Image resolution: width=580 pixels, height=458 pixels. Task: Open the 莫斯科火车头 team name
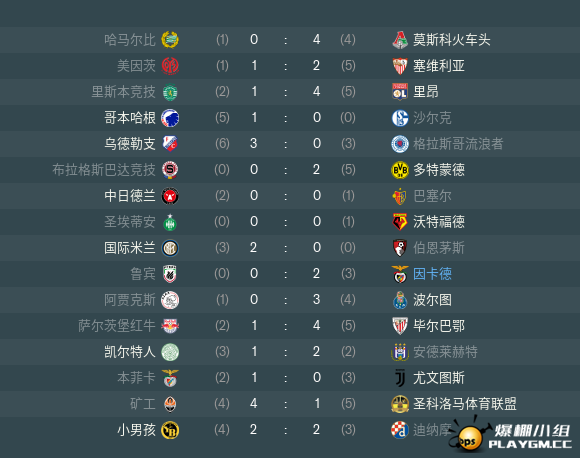[x=451, y=40]
